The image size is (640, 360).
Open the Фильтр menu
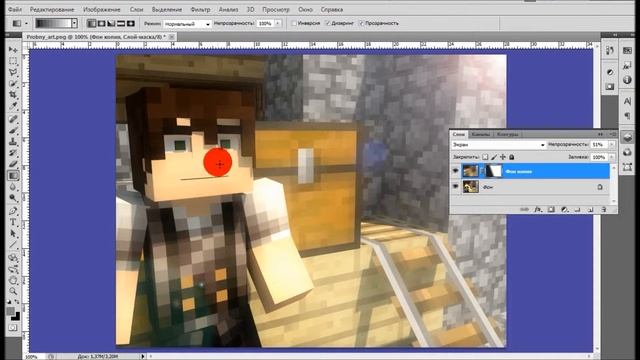[x=200, y=9]
